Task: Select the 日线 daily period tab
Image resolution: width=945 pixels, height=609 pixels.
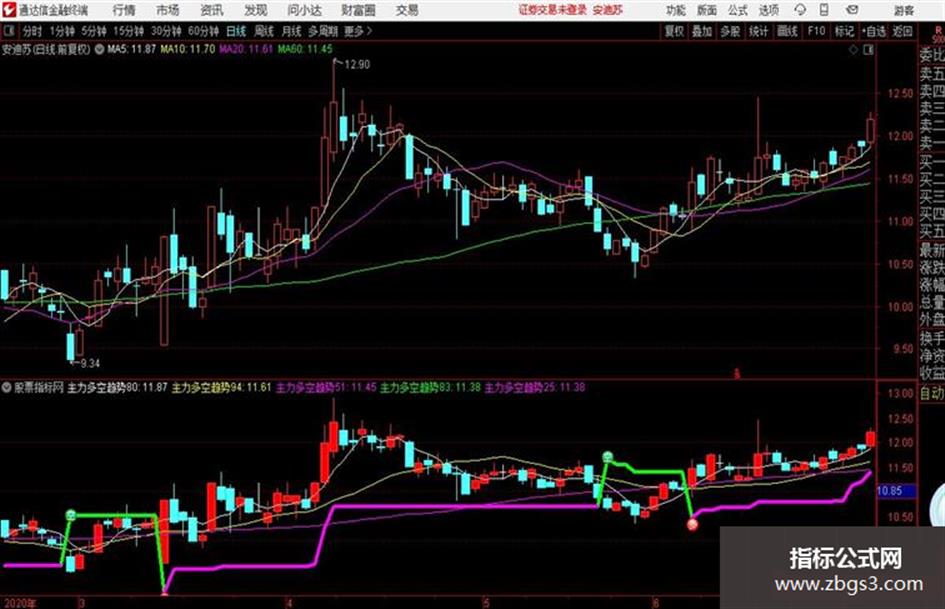Action: pyautogui.click(x=236, y=31)
